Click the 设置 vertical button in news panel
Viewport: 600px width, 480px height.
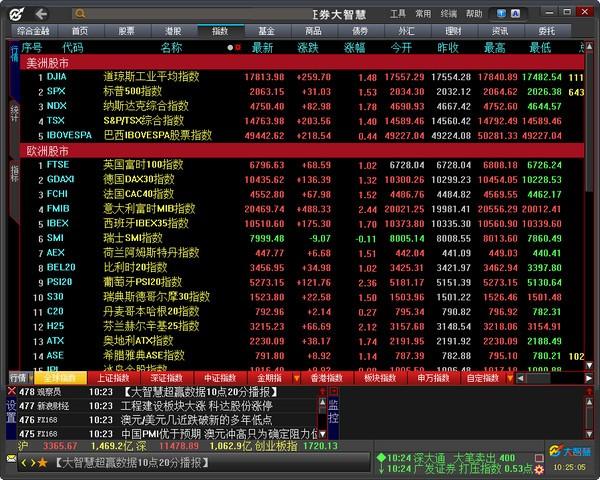[11, 411]
